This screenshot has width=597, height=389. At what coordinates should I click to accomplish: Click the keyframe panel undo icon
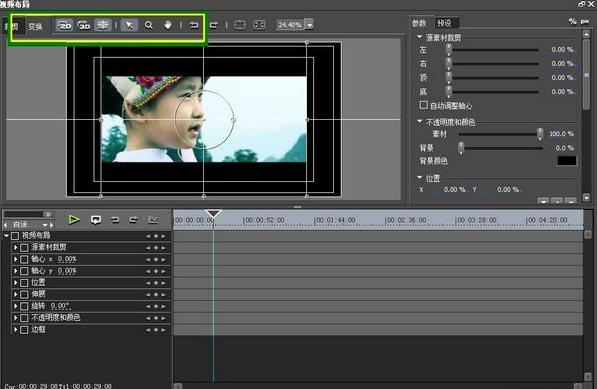coord(115,220)
